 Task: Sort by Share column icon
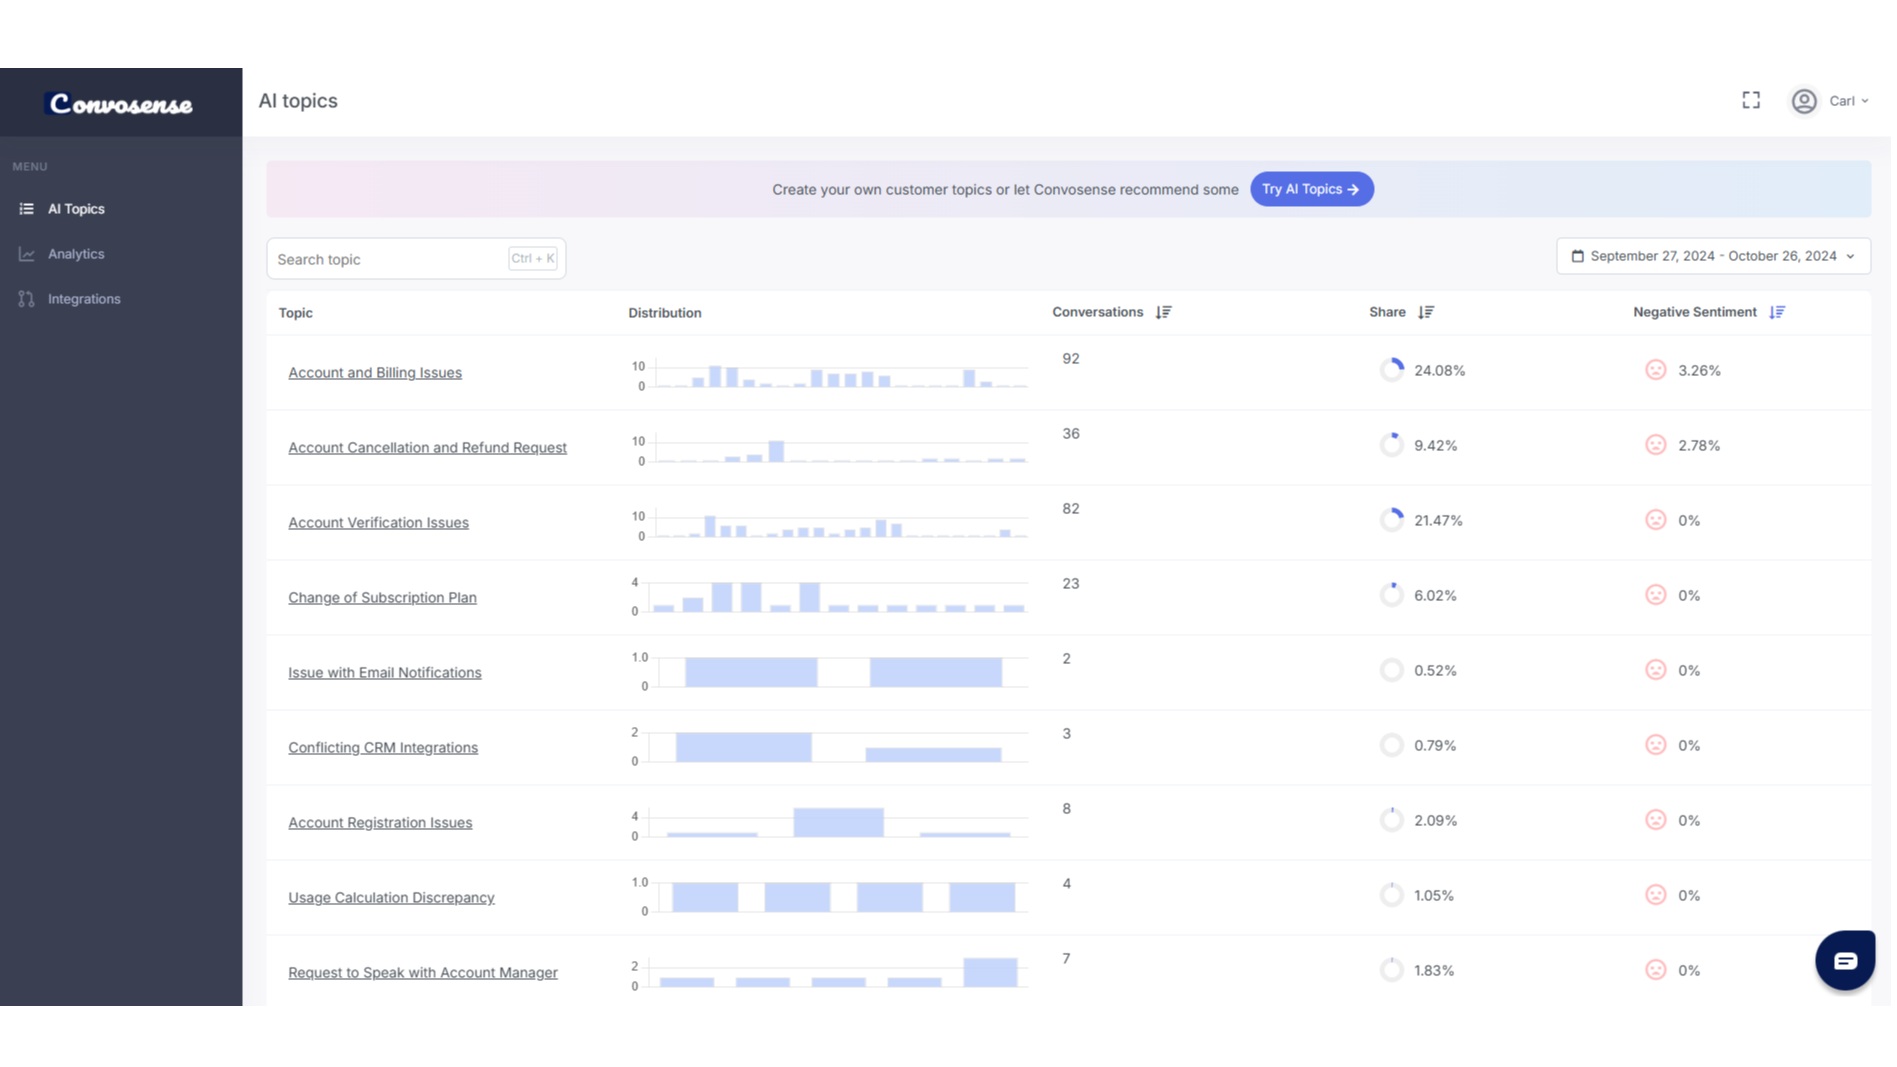click(x=1425, y=312)
